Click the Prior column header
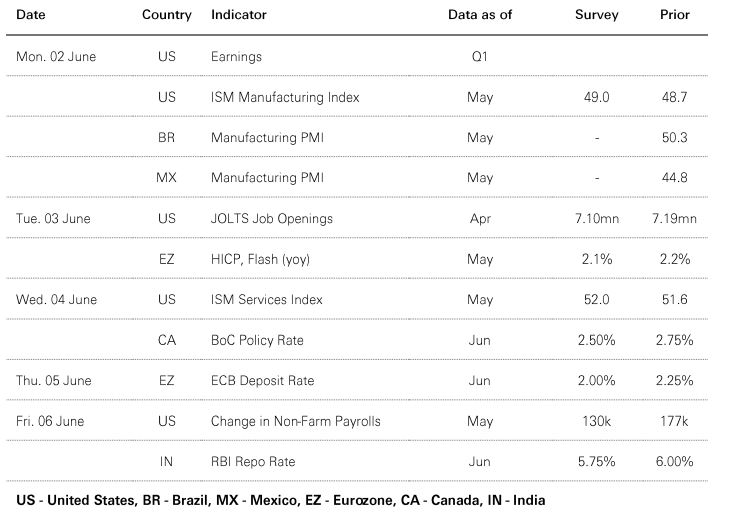Screen dimensions: 747x532 tap(675, 15)
